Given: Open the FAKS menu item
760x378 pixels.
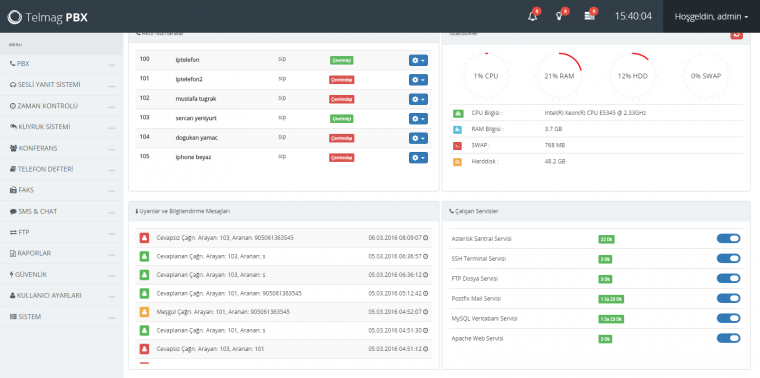Looking at the screenshot, I should tap(62, 190).
